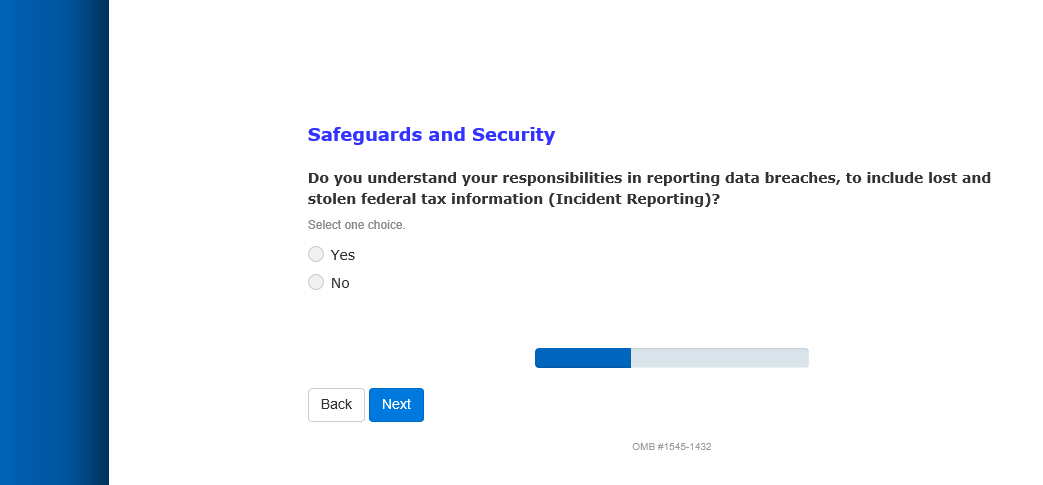
Task: Click the filled blue part of progress bar
Action: tap(582, 358)
